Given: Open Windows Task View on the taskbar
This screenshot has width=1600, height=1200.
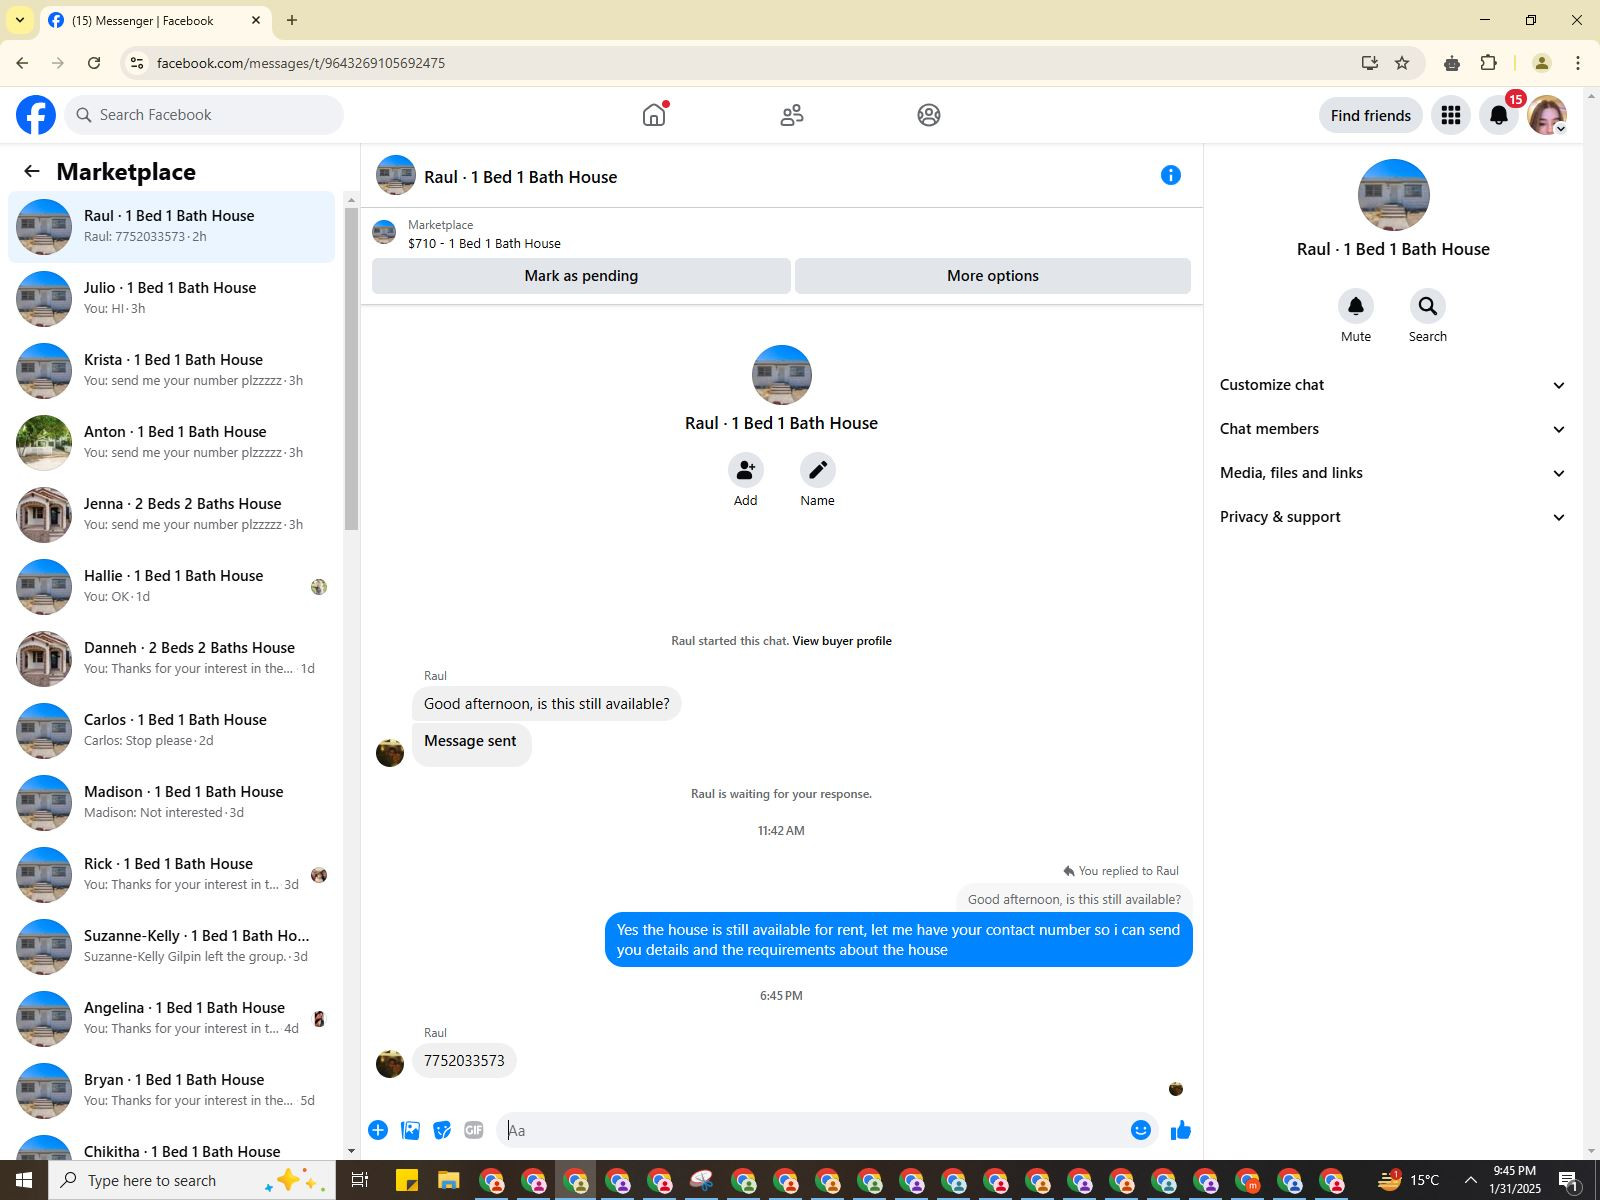Looking at the screenshot, I should pyautogui.click(x=360, y=1180).
